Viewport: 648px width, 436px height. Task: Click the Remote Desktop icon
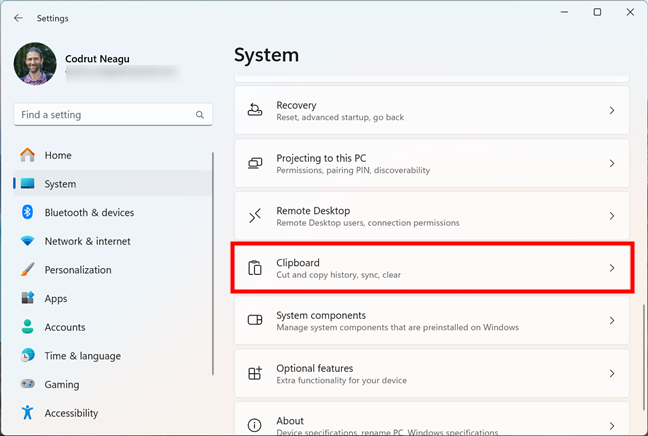[255, 216]
